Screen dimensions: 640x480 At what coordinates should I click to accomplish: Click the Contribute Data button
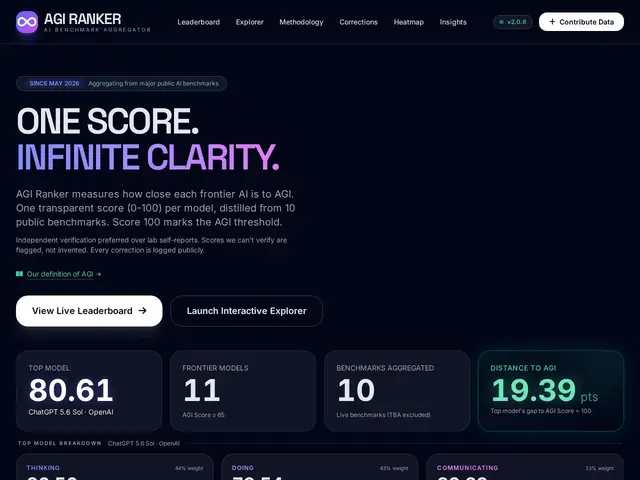(581, 22)
